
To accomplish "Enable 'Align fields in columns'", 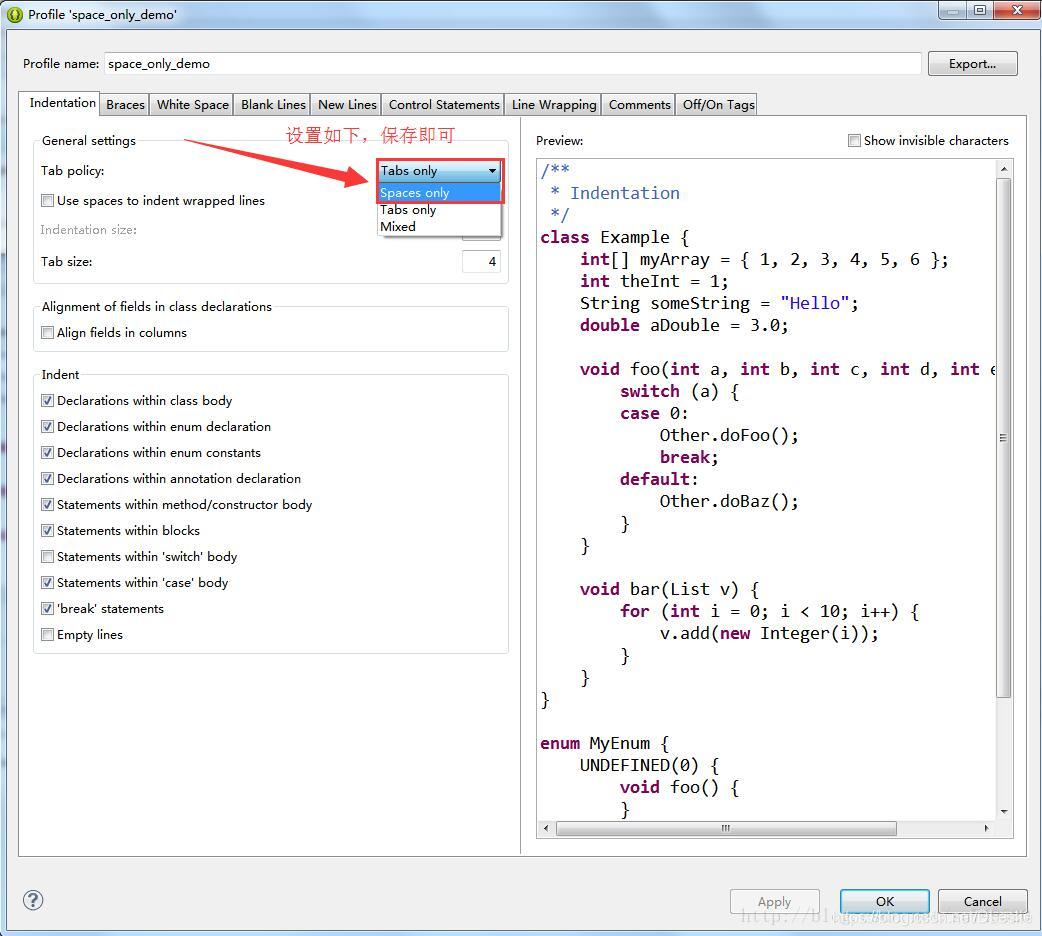I will (x=47, y=332).
